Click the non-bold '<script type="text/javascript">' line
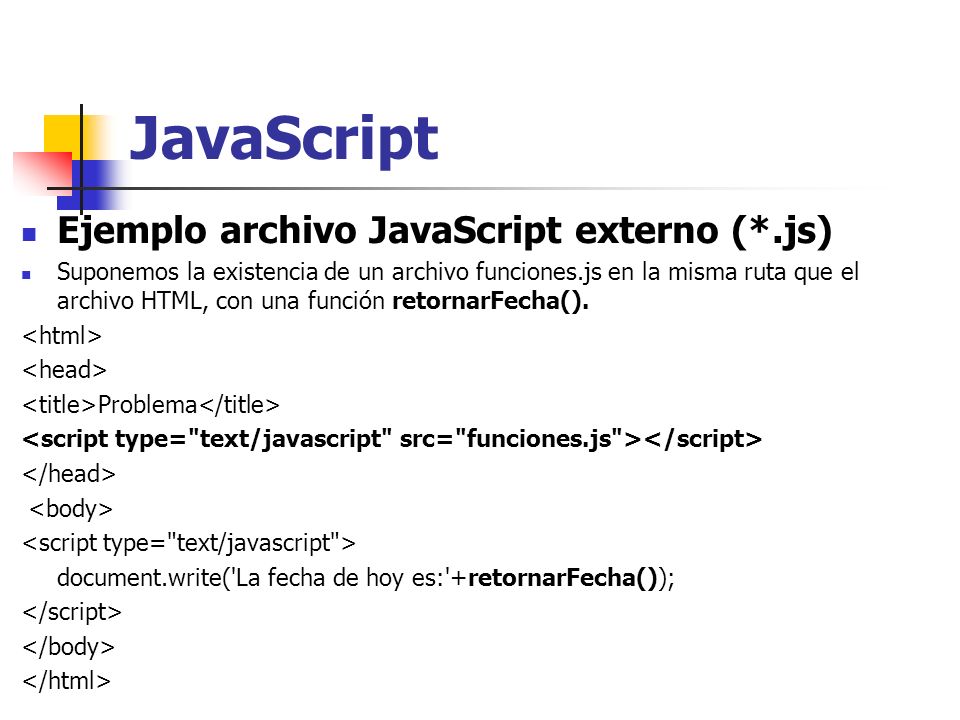This screenshot has width=960, height=720. point(189,544)
